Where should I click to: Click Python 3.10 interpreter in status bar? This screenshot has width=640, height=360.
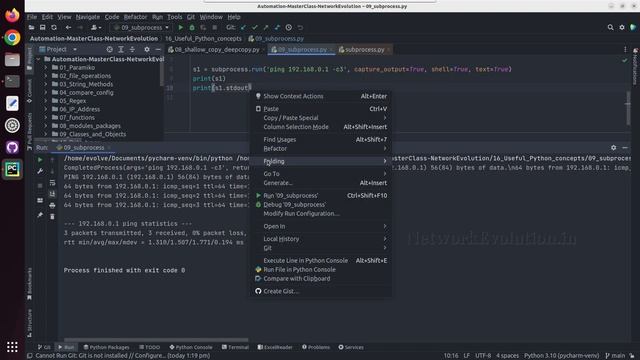coord(561,356)
